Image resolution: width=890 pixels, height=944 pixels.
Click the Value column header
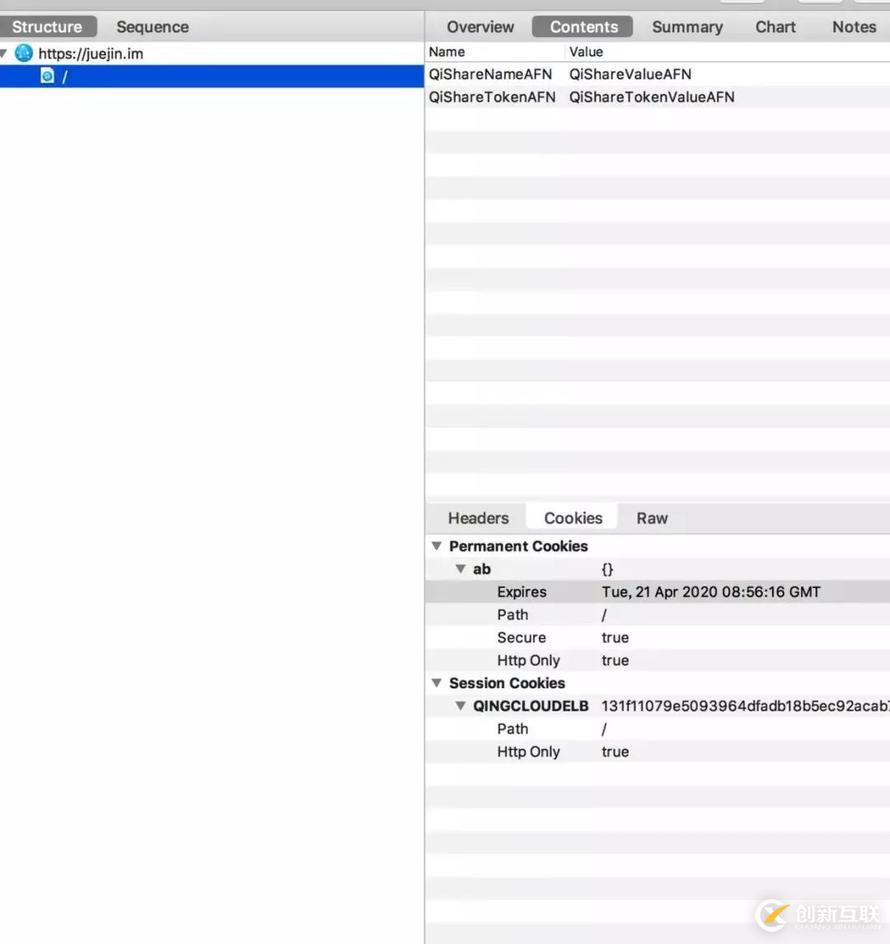586,52
